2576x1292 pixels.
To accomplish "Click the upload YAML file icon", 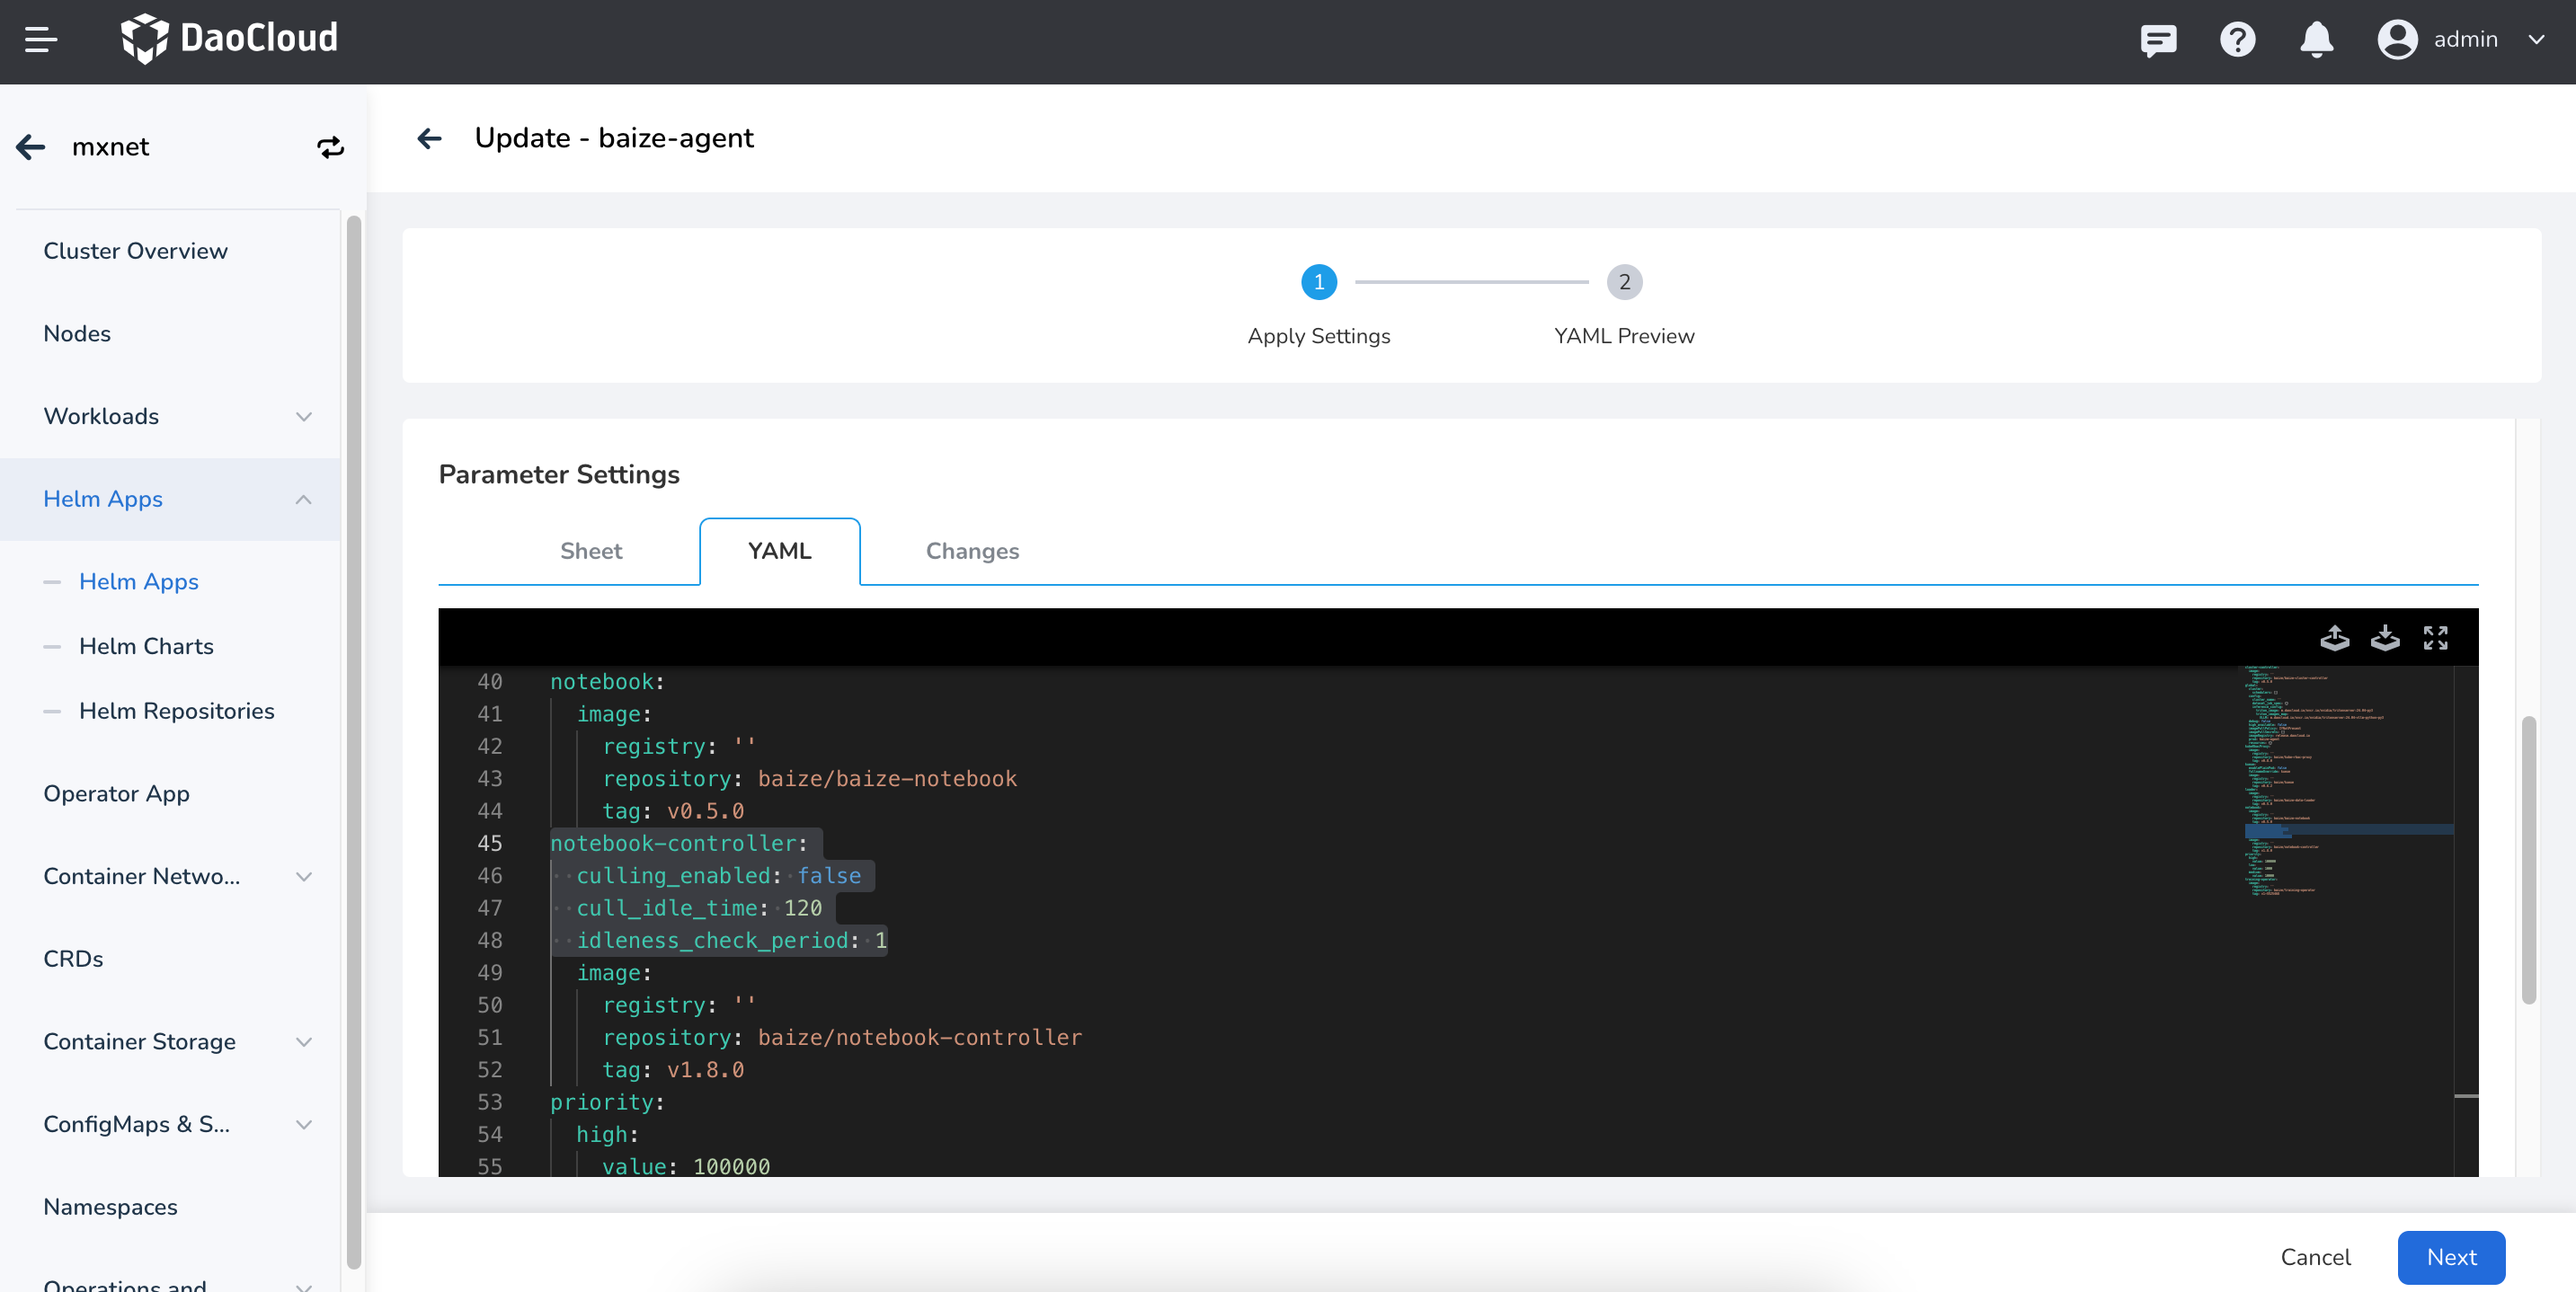I will 2334,638.
